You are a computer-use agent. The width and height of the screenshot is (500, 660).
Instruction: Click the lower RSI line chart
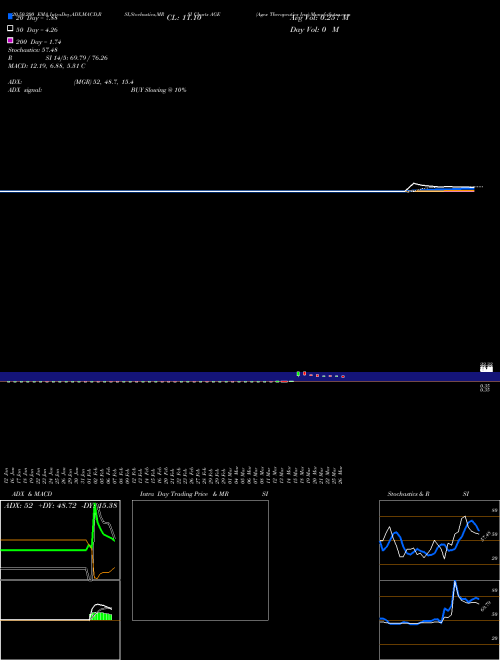coord(439,620)
